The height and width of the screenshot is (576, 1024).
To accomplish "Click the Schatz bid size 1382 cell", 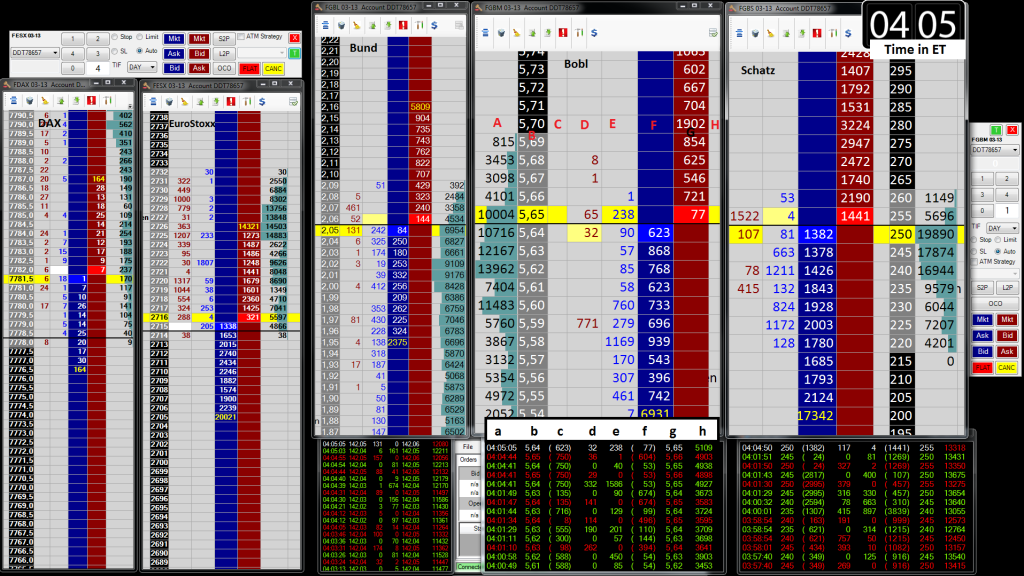I will coord(818,234).
